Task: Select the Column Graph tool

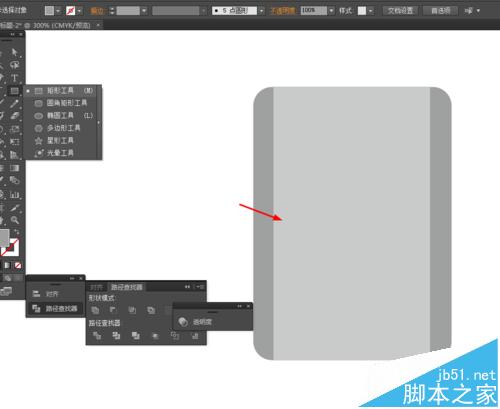Action: 15,194
